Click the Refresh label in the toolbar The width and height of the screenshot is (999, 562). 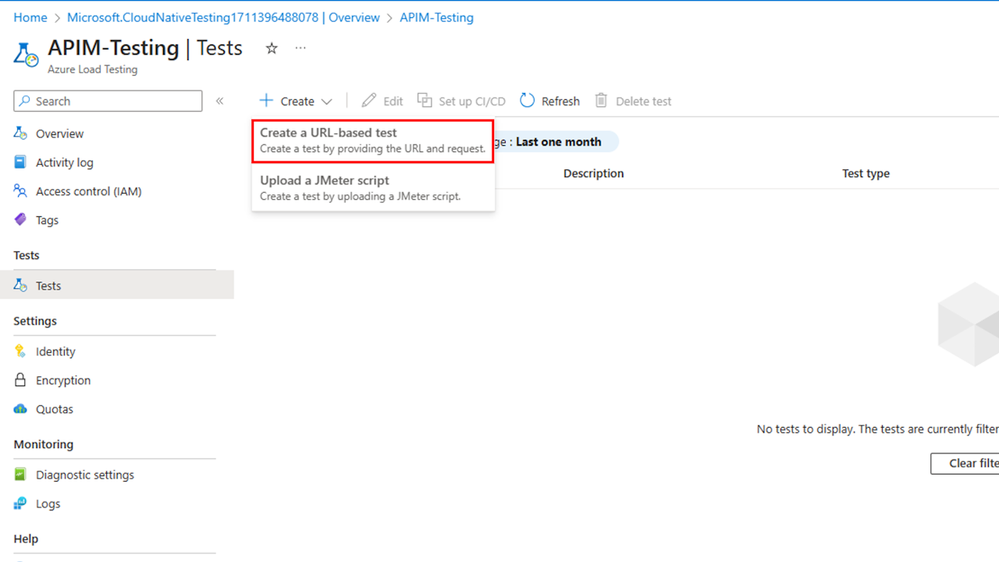tap(561, 101)
